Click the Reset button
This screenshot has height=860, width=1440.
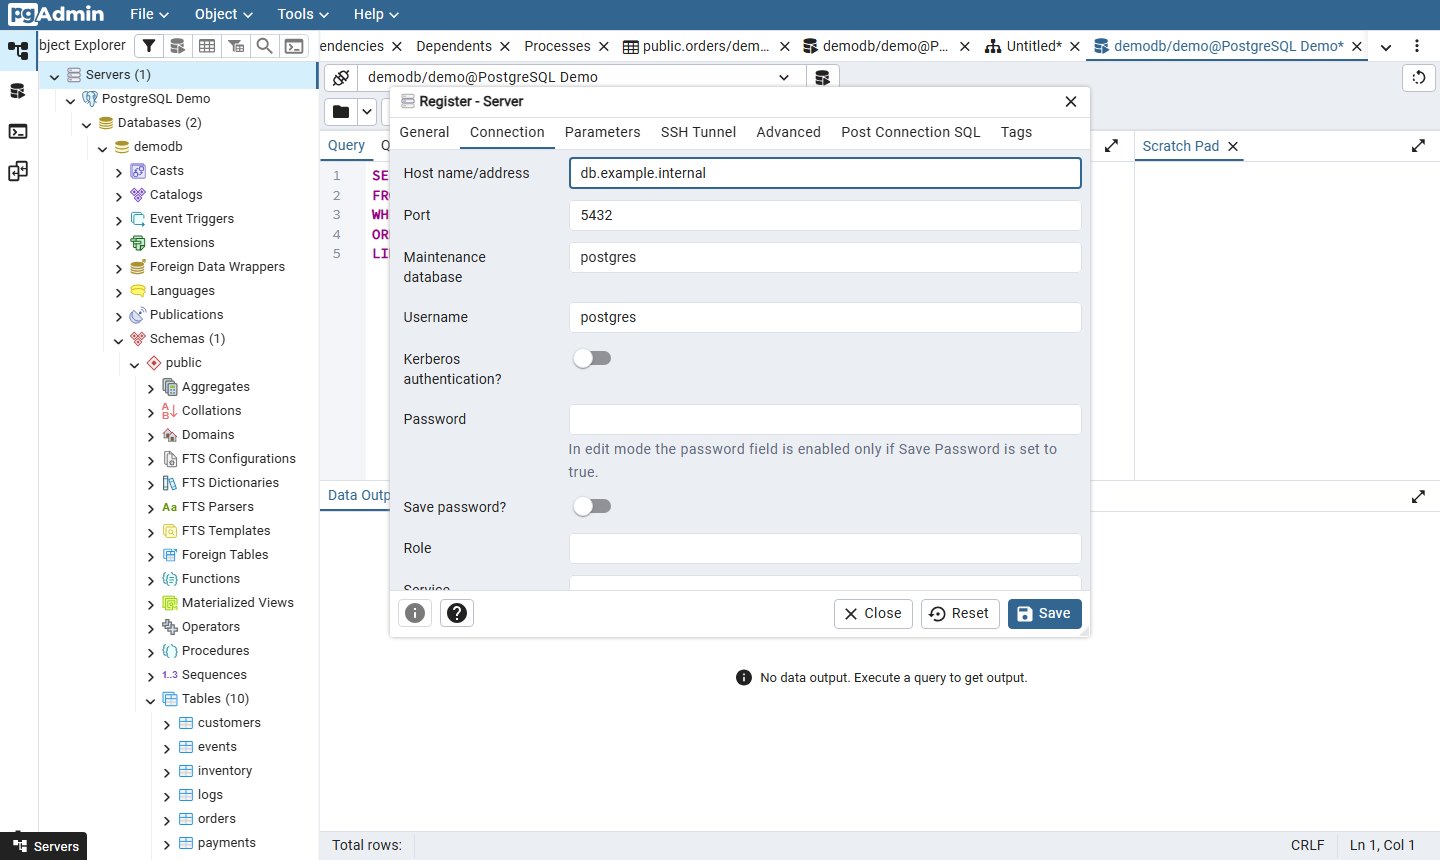959,614
